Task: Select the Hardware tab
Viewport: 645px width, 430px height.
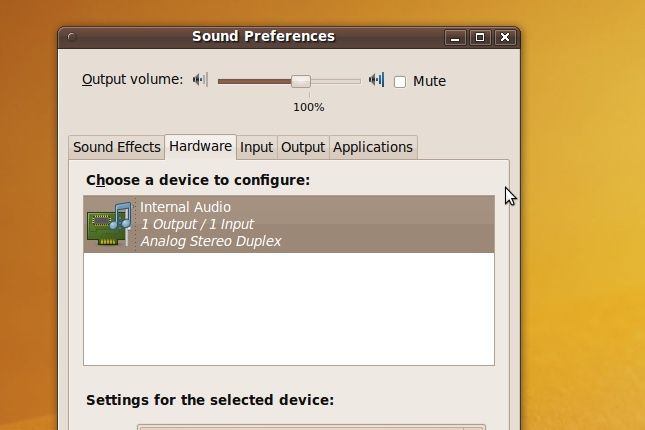Action: point(200,146)
